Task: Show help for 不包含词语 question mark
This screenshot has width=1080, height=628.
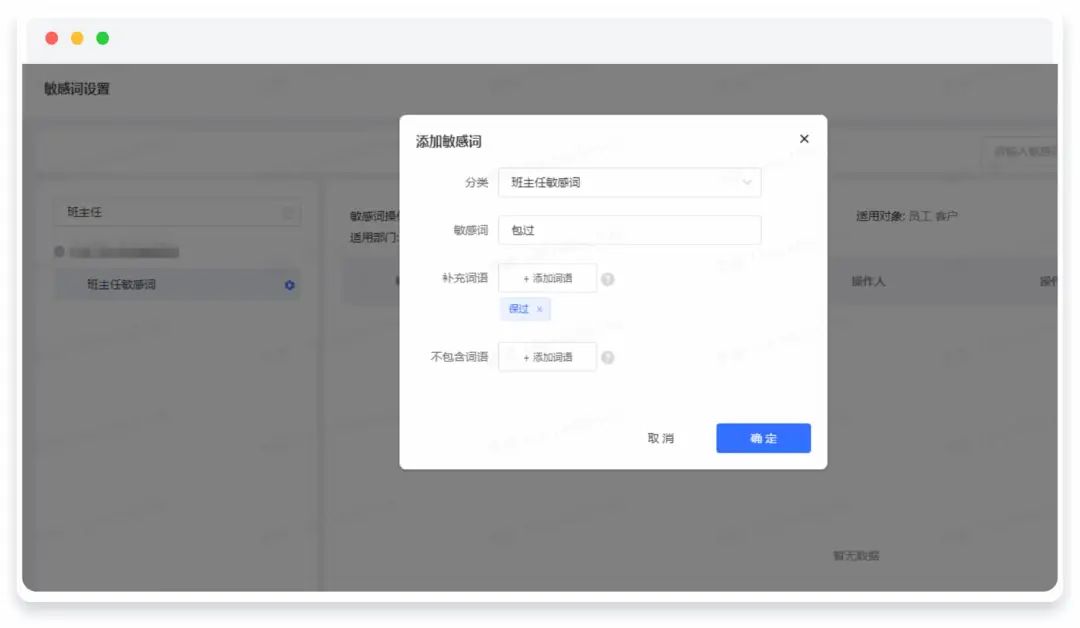Action: click(607, 357)
